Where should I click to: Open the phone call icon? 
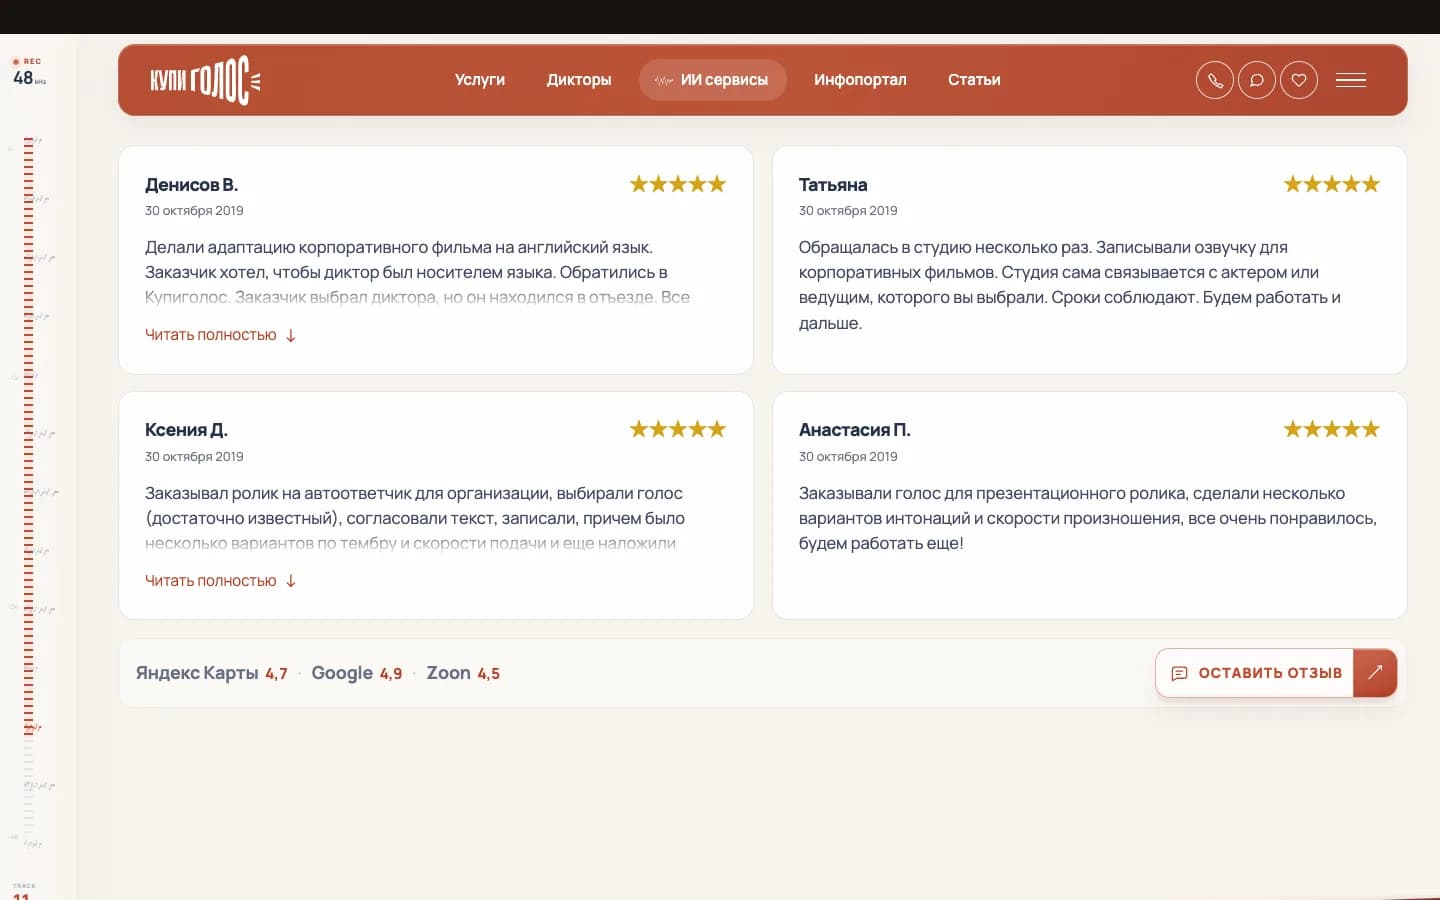1215,80
